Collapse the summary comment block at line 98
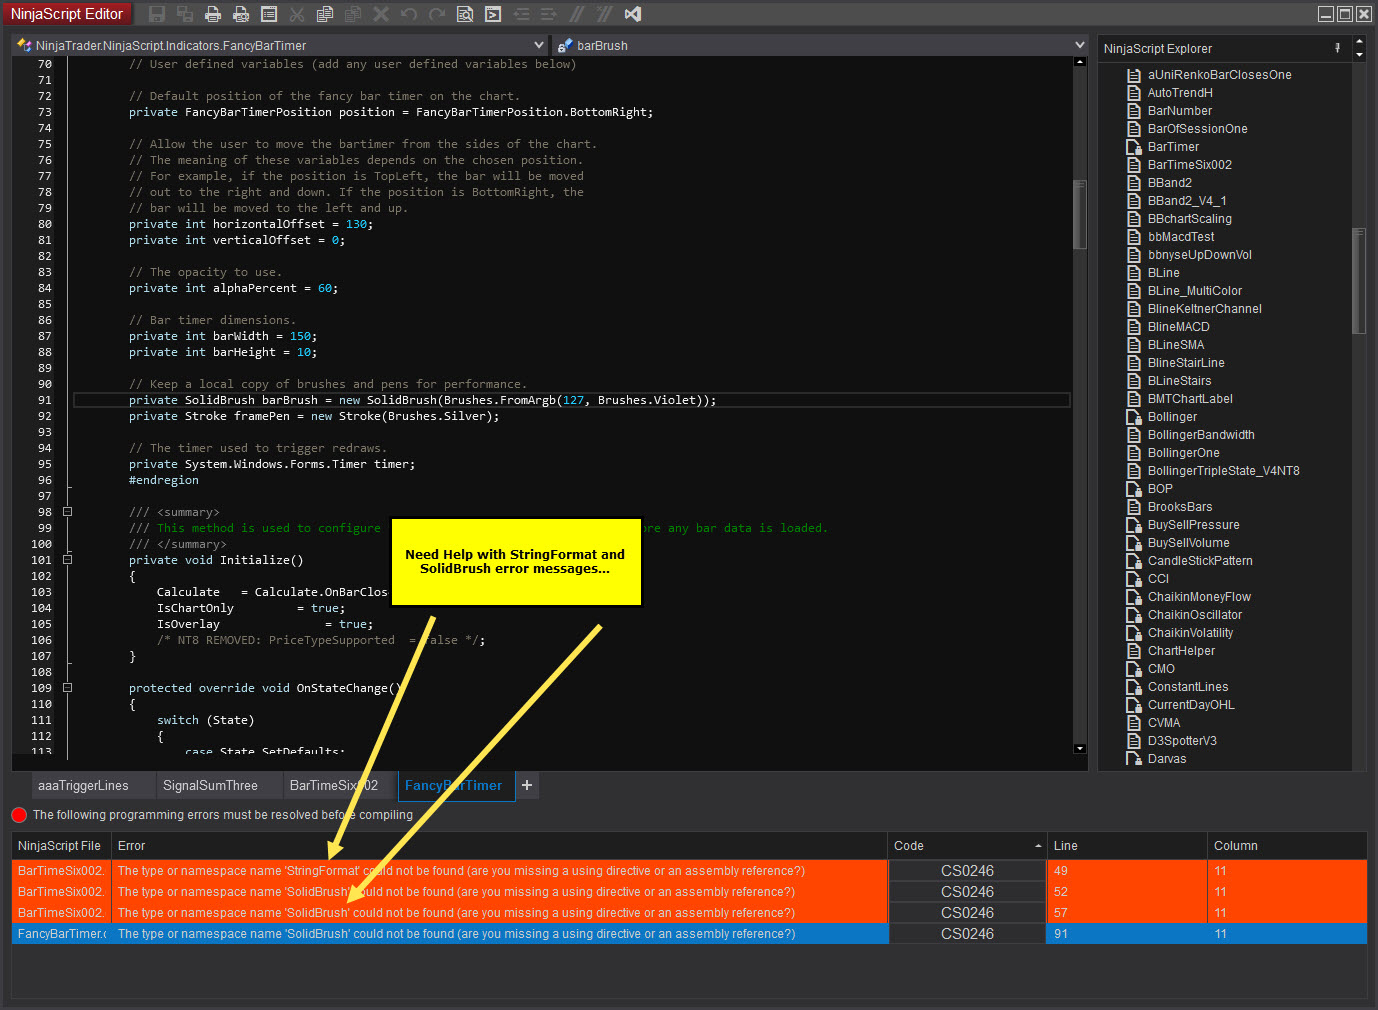Viewport: 1378px width, 1010px height. 68,512
